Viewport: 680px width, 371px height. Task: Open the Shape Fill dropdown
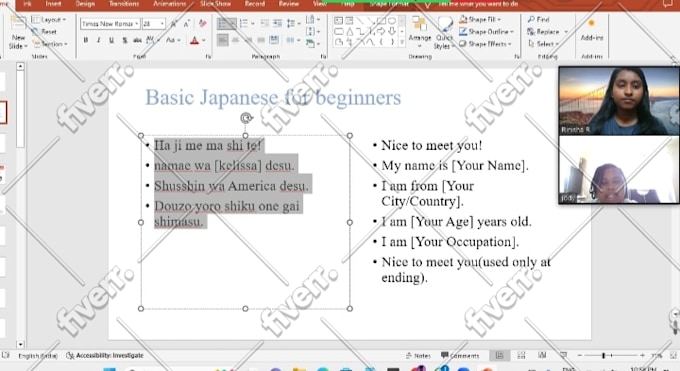pyautogui.click(x=481, y=20)
